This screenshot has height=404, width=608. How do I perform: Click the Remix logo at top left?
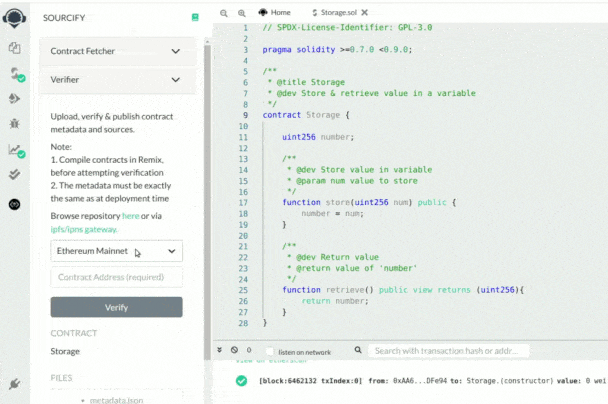(14, 17)
